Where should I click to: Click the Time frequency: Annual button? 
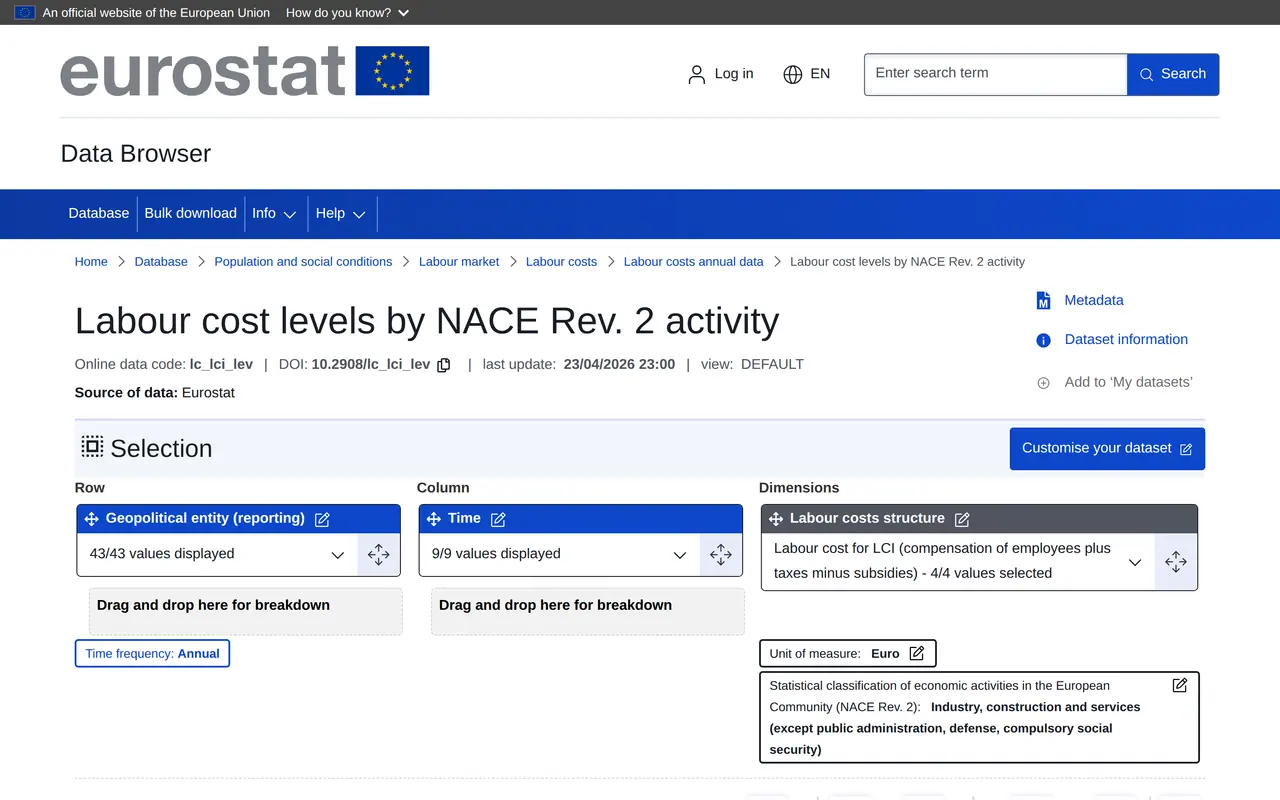pos(152,654)
